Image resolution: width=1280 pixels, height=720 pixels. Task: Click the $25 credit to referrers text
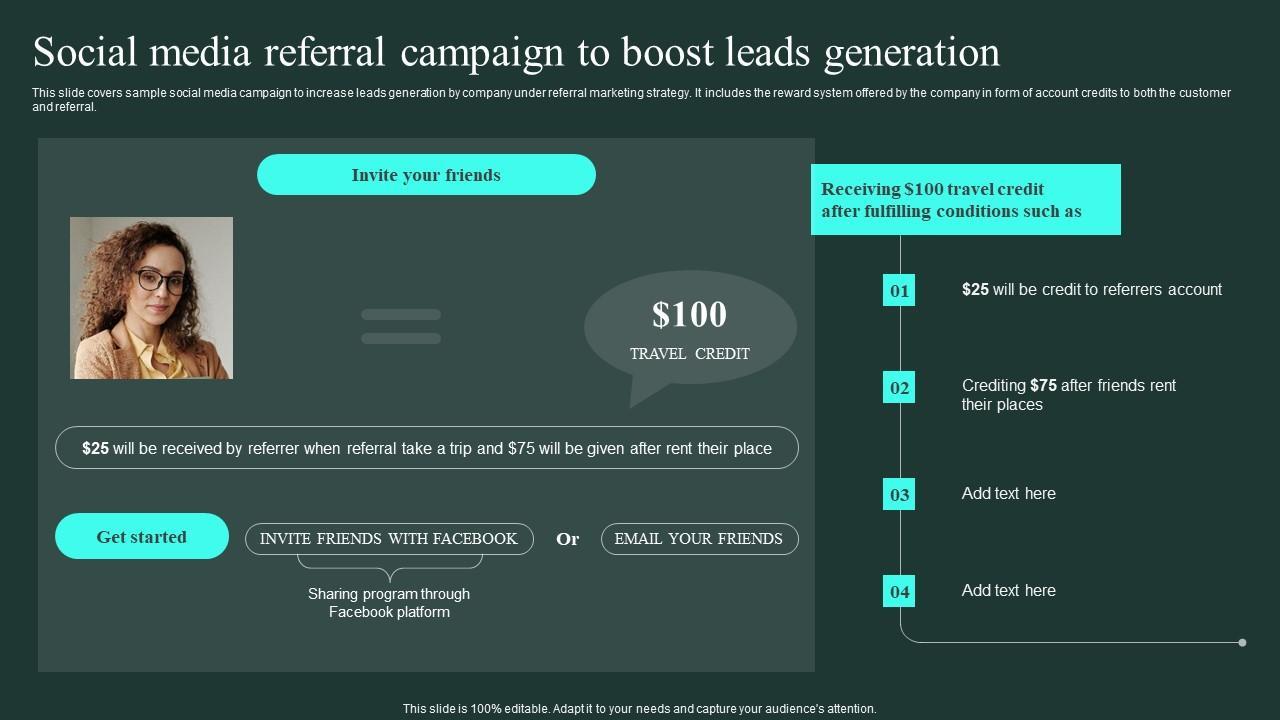coord(1091,289)
